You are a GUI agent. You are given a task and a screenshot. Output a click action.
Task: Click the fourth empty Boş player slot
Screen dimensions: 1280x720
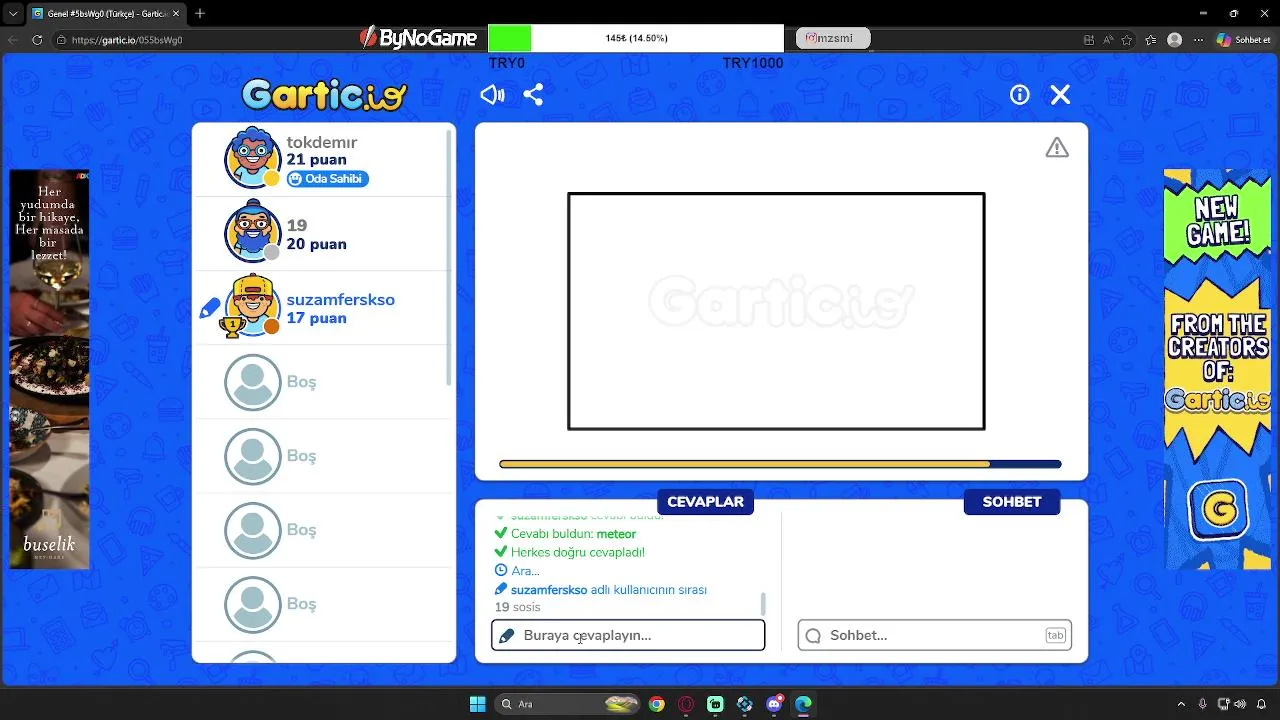[324, 604]
